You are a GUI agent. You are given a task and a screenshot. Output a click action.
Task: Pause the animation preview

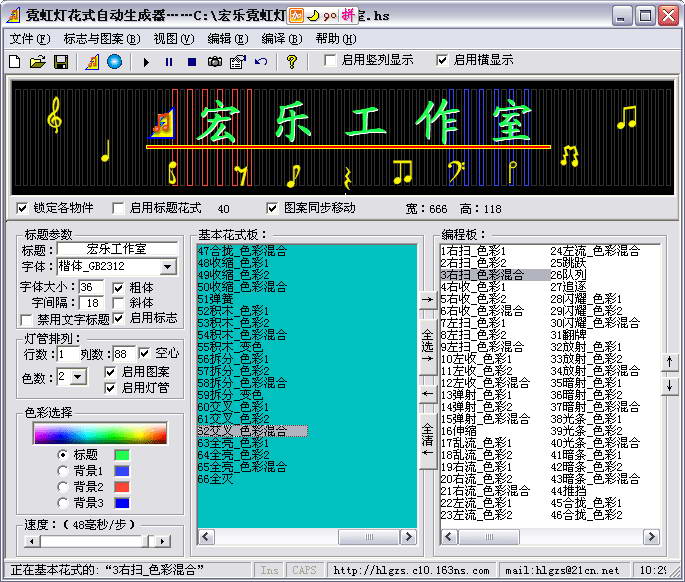click(x=169, y=62)
